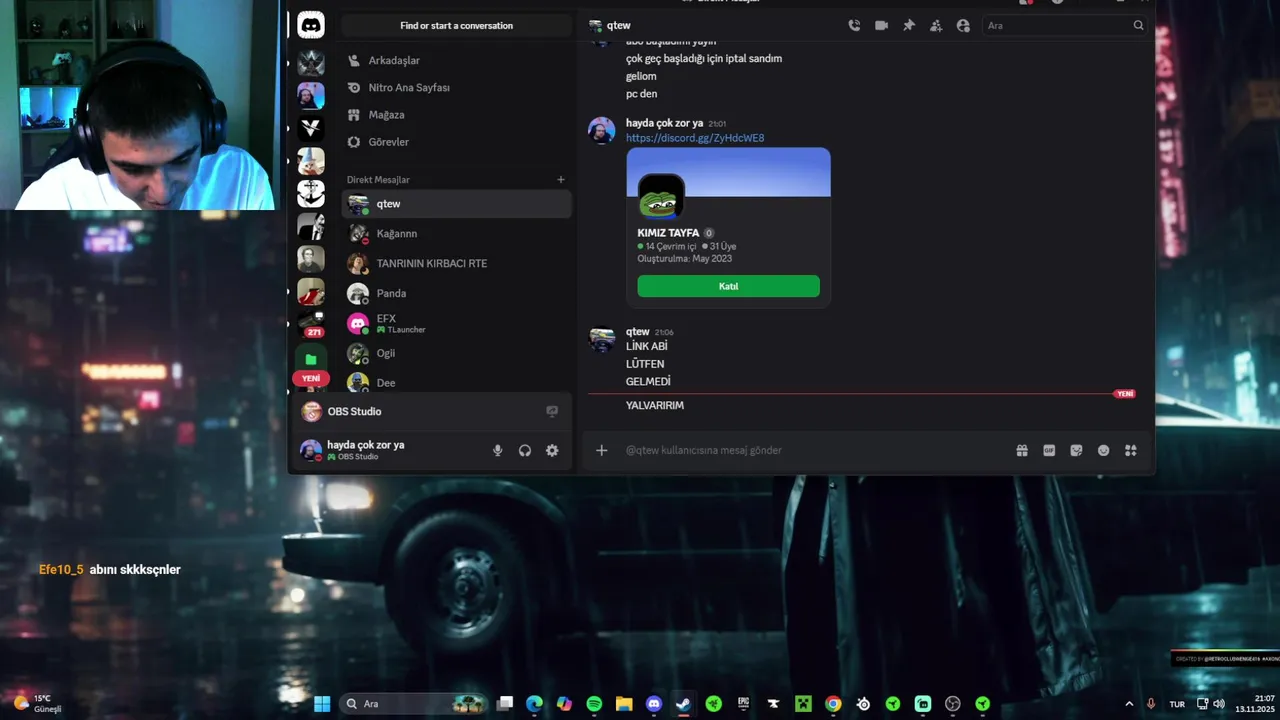
Task: Open the Dee direct message
Action: pos(457,383)
